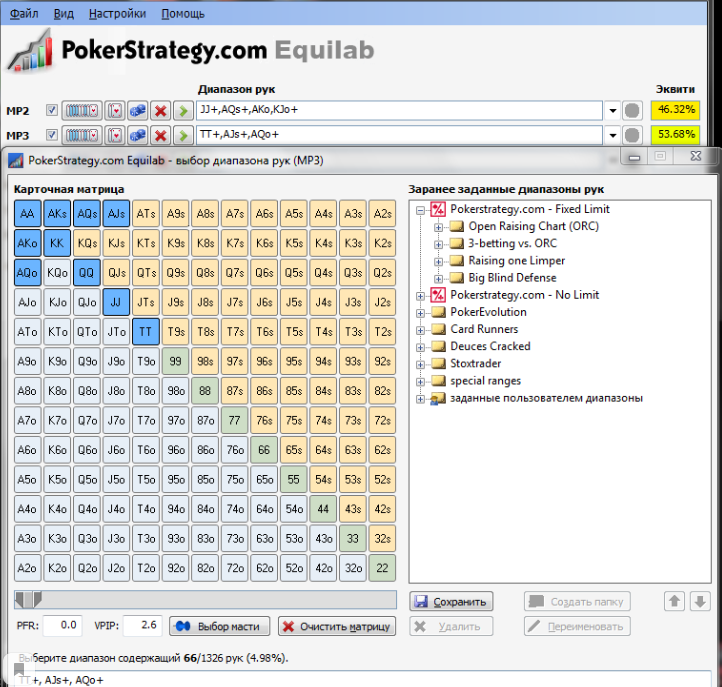Expand Big Blind Defense folder
This screenshot has width=722, height=687.
tap(438, 279)
